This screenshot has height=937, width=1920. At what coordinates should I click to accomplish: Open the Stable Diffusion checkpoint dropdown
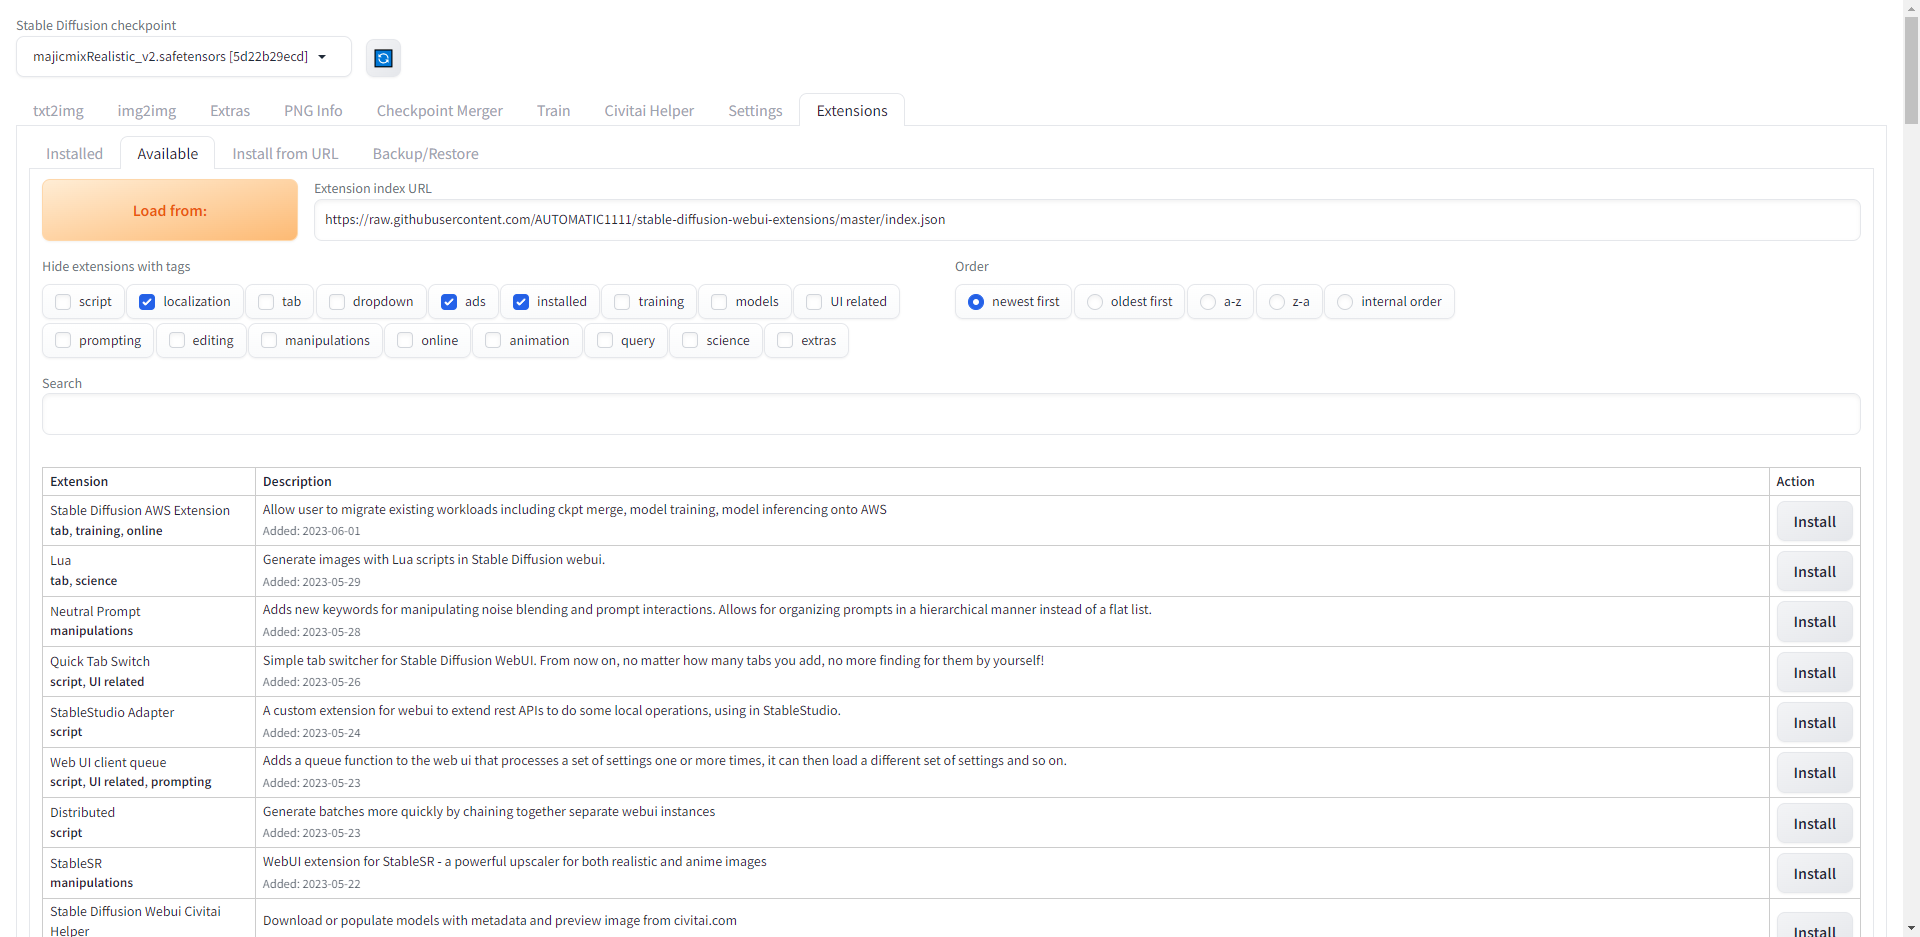183,57
